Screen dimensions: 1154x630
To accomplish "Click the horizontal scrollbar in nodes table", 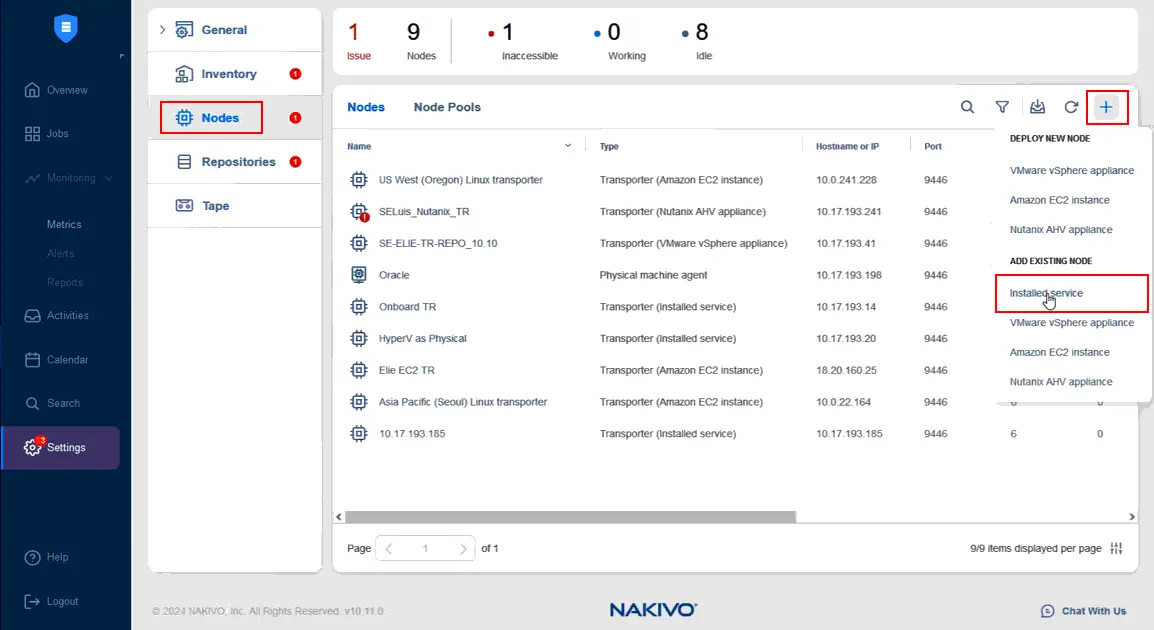I will [570, 517].
